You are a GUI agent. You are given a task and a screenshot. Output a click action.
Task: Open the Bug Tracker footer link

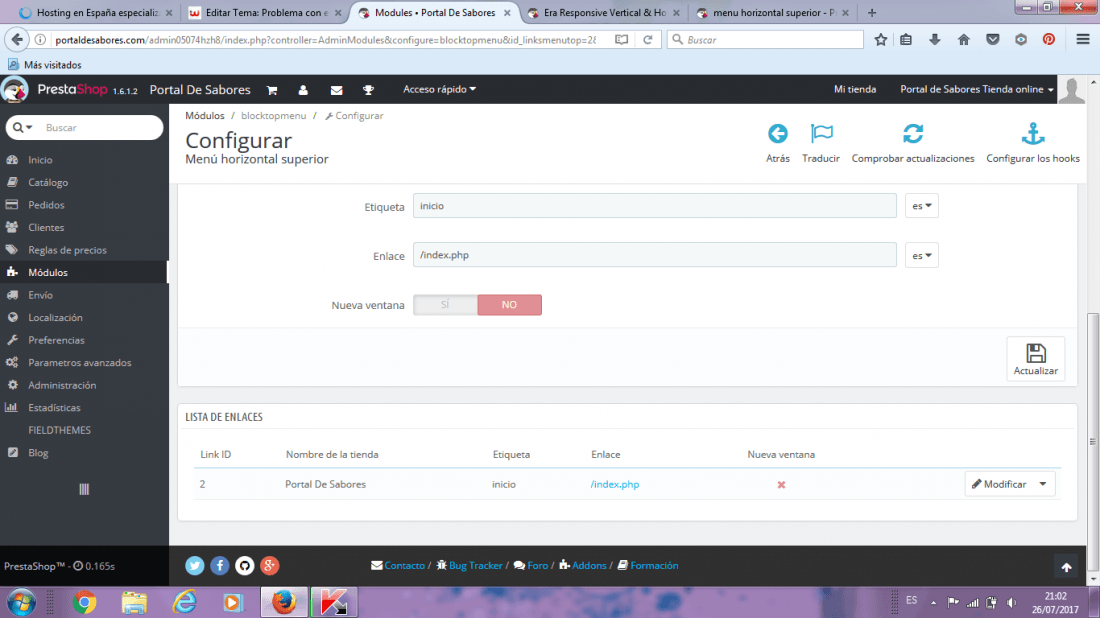[476, 565]
